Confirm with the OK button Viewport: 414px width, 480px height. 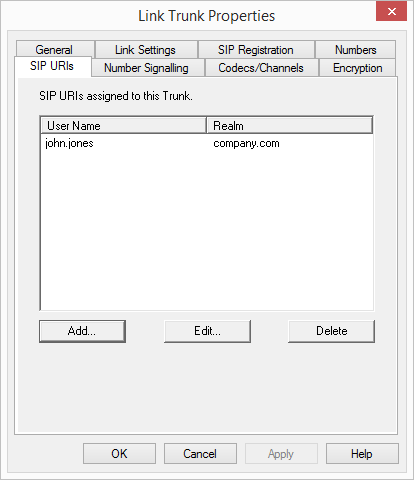click(x=119, y=454)
